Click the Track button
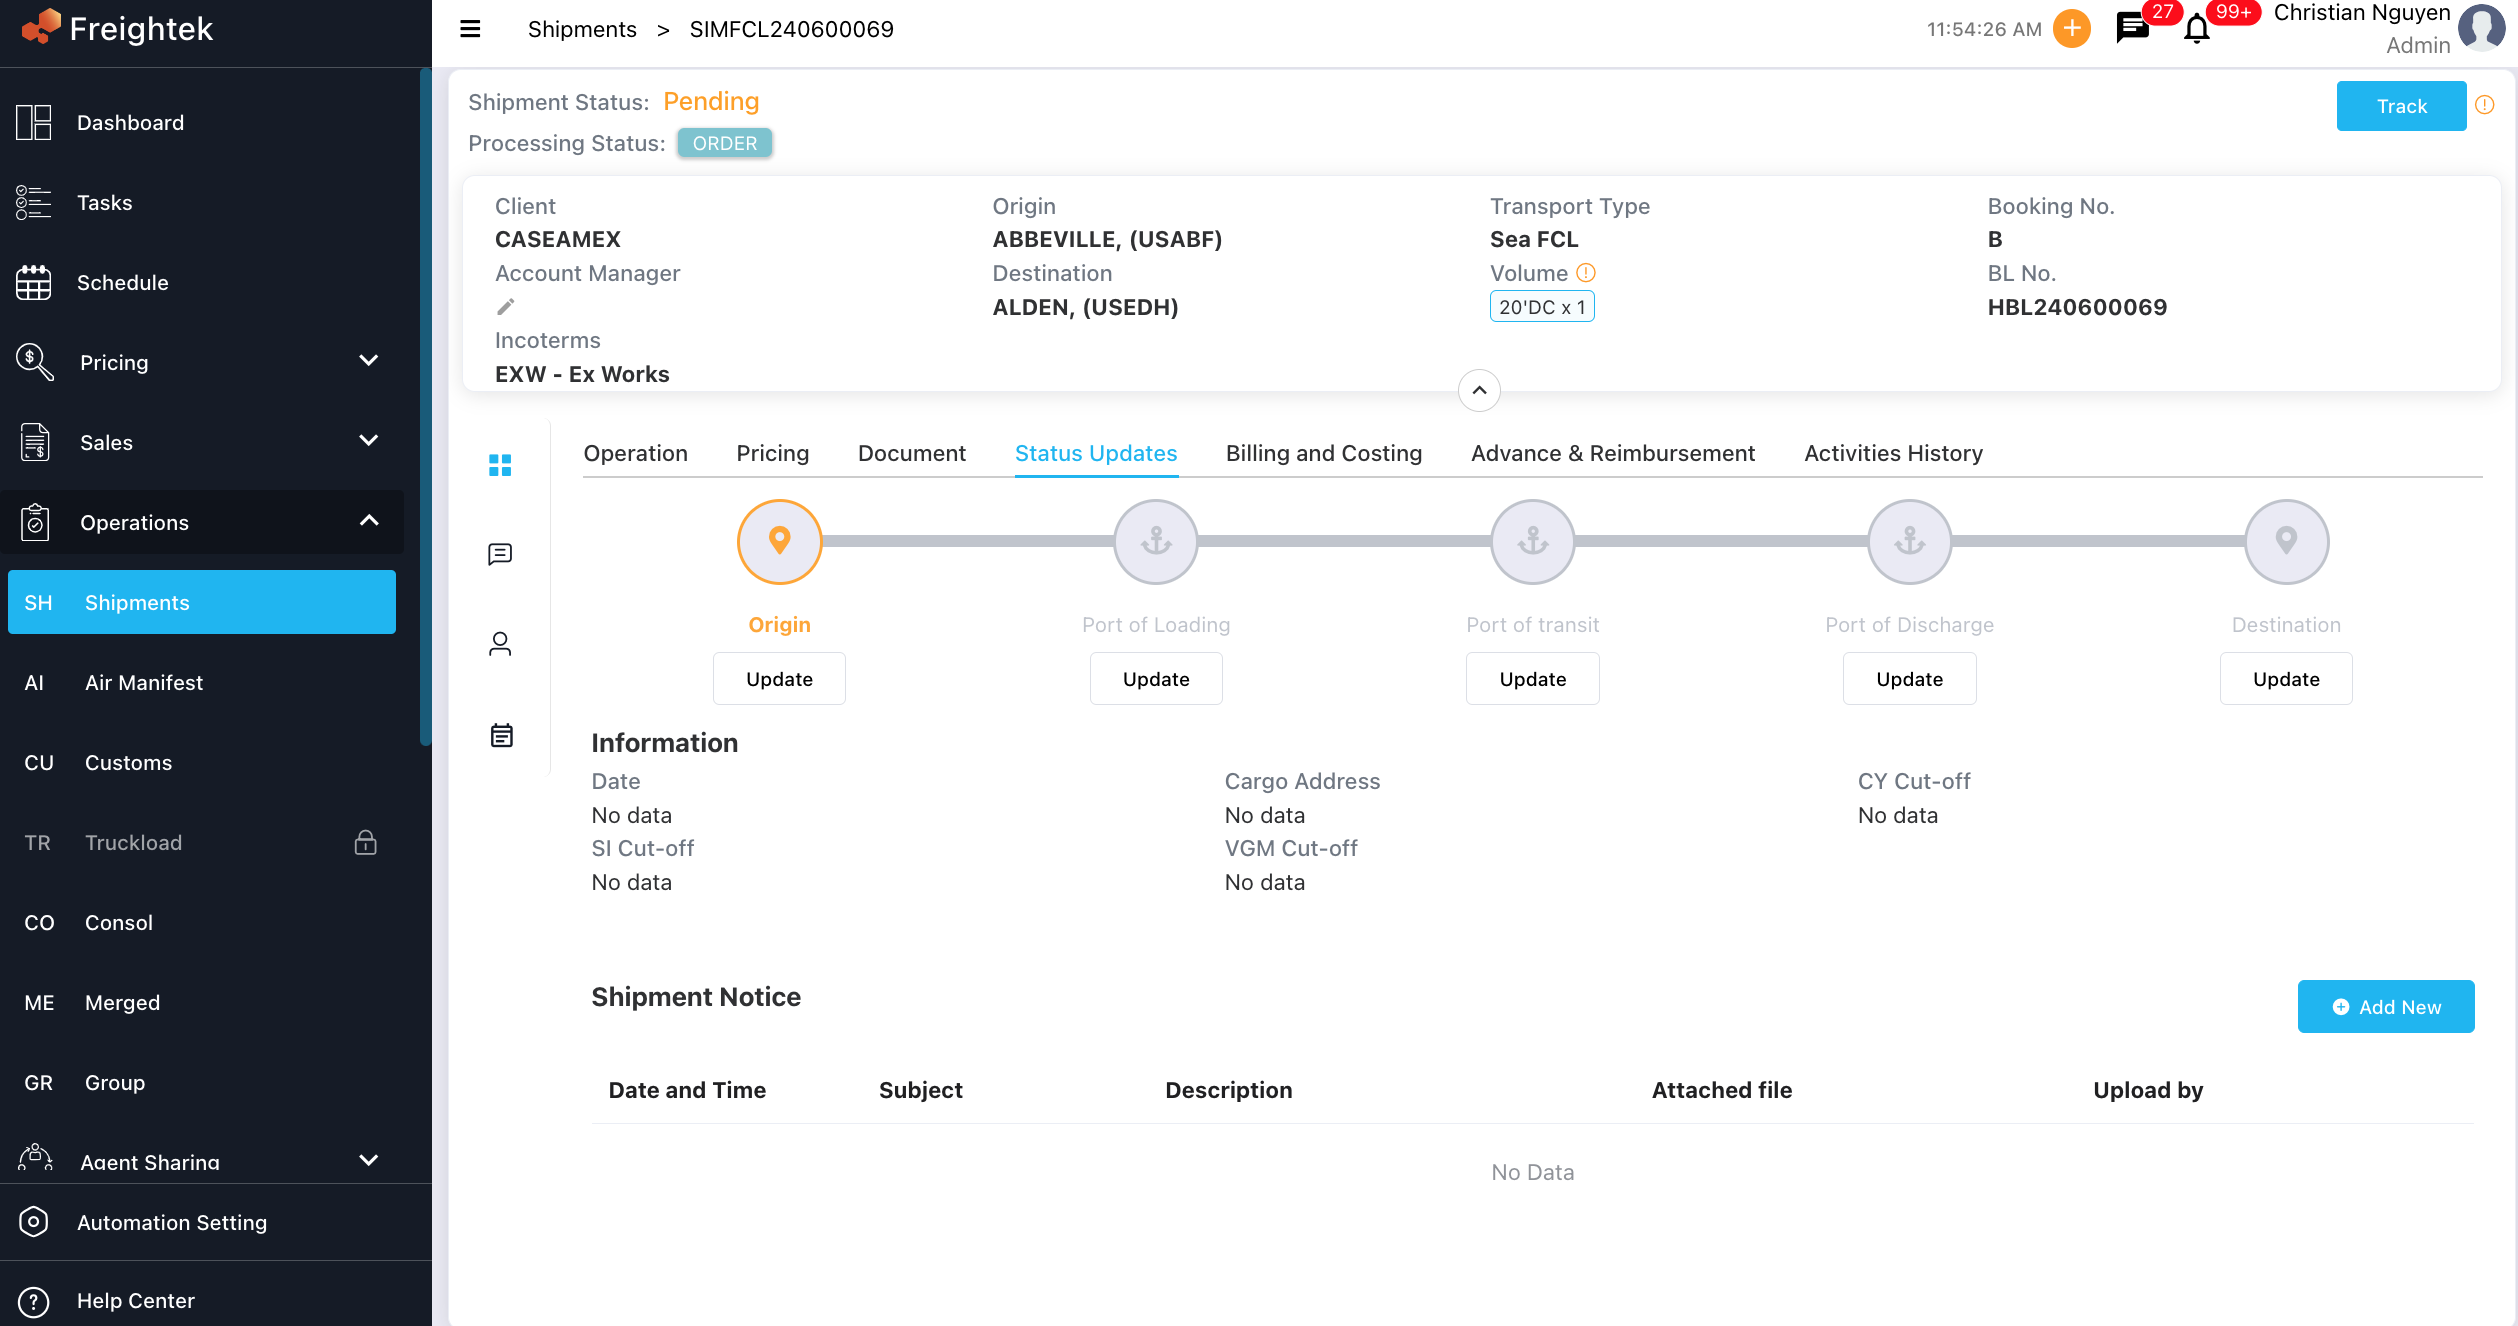Viewport: 2518px width, 1326px height. (2401, 106)
